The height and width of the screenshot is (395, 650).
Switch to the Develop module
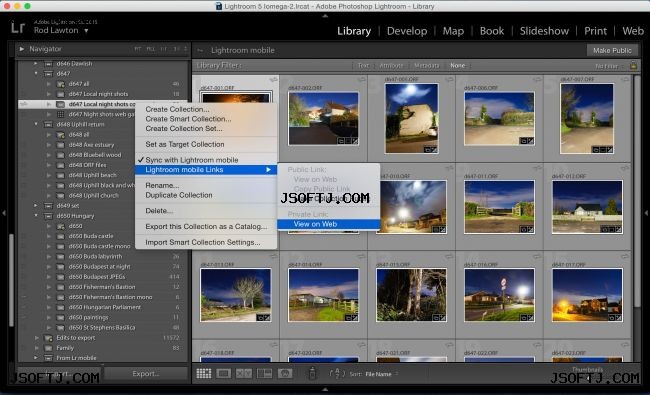pos(407,31)
